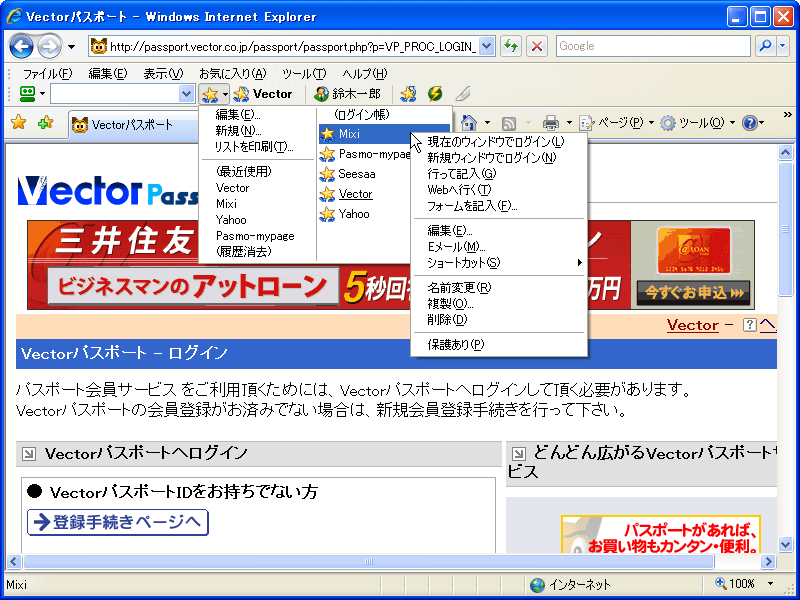
Task: Click the 鈴木一郎 identity button
Action: point(348,94)
